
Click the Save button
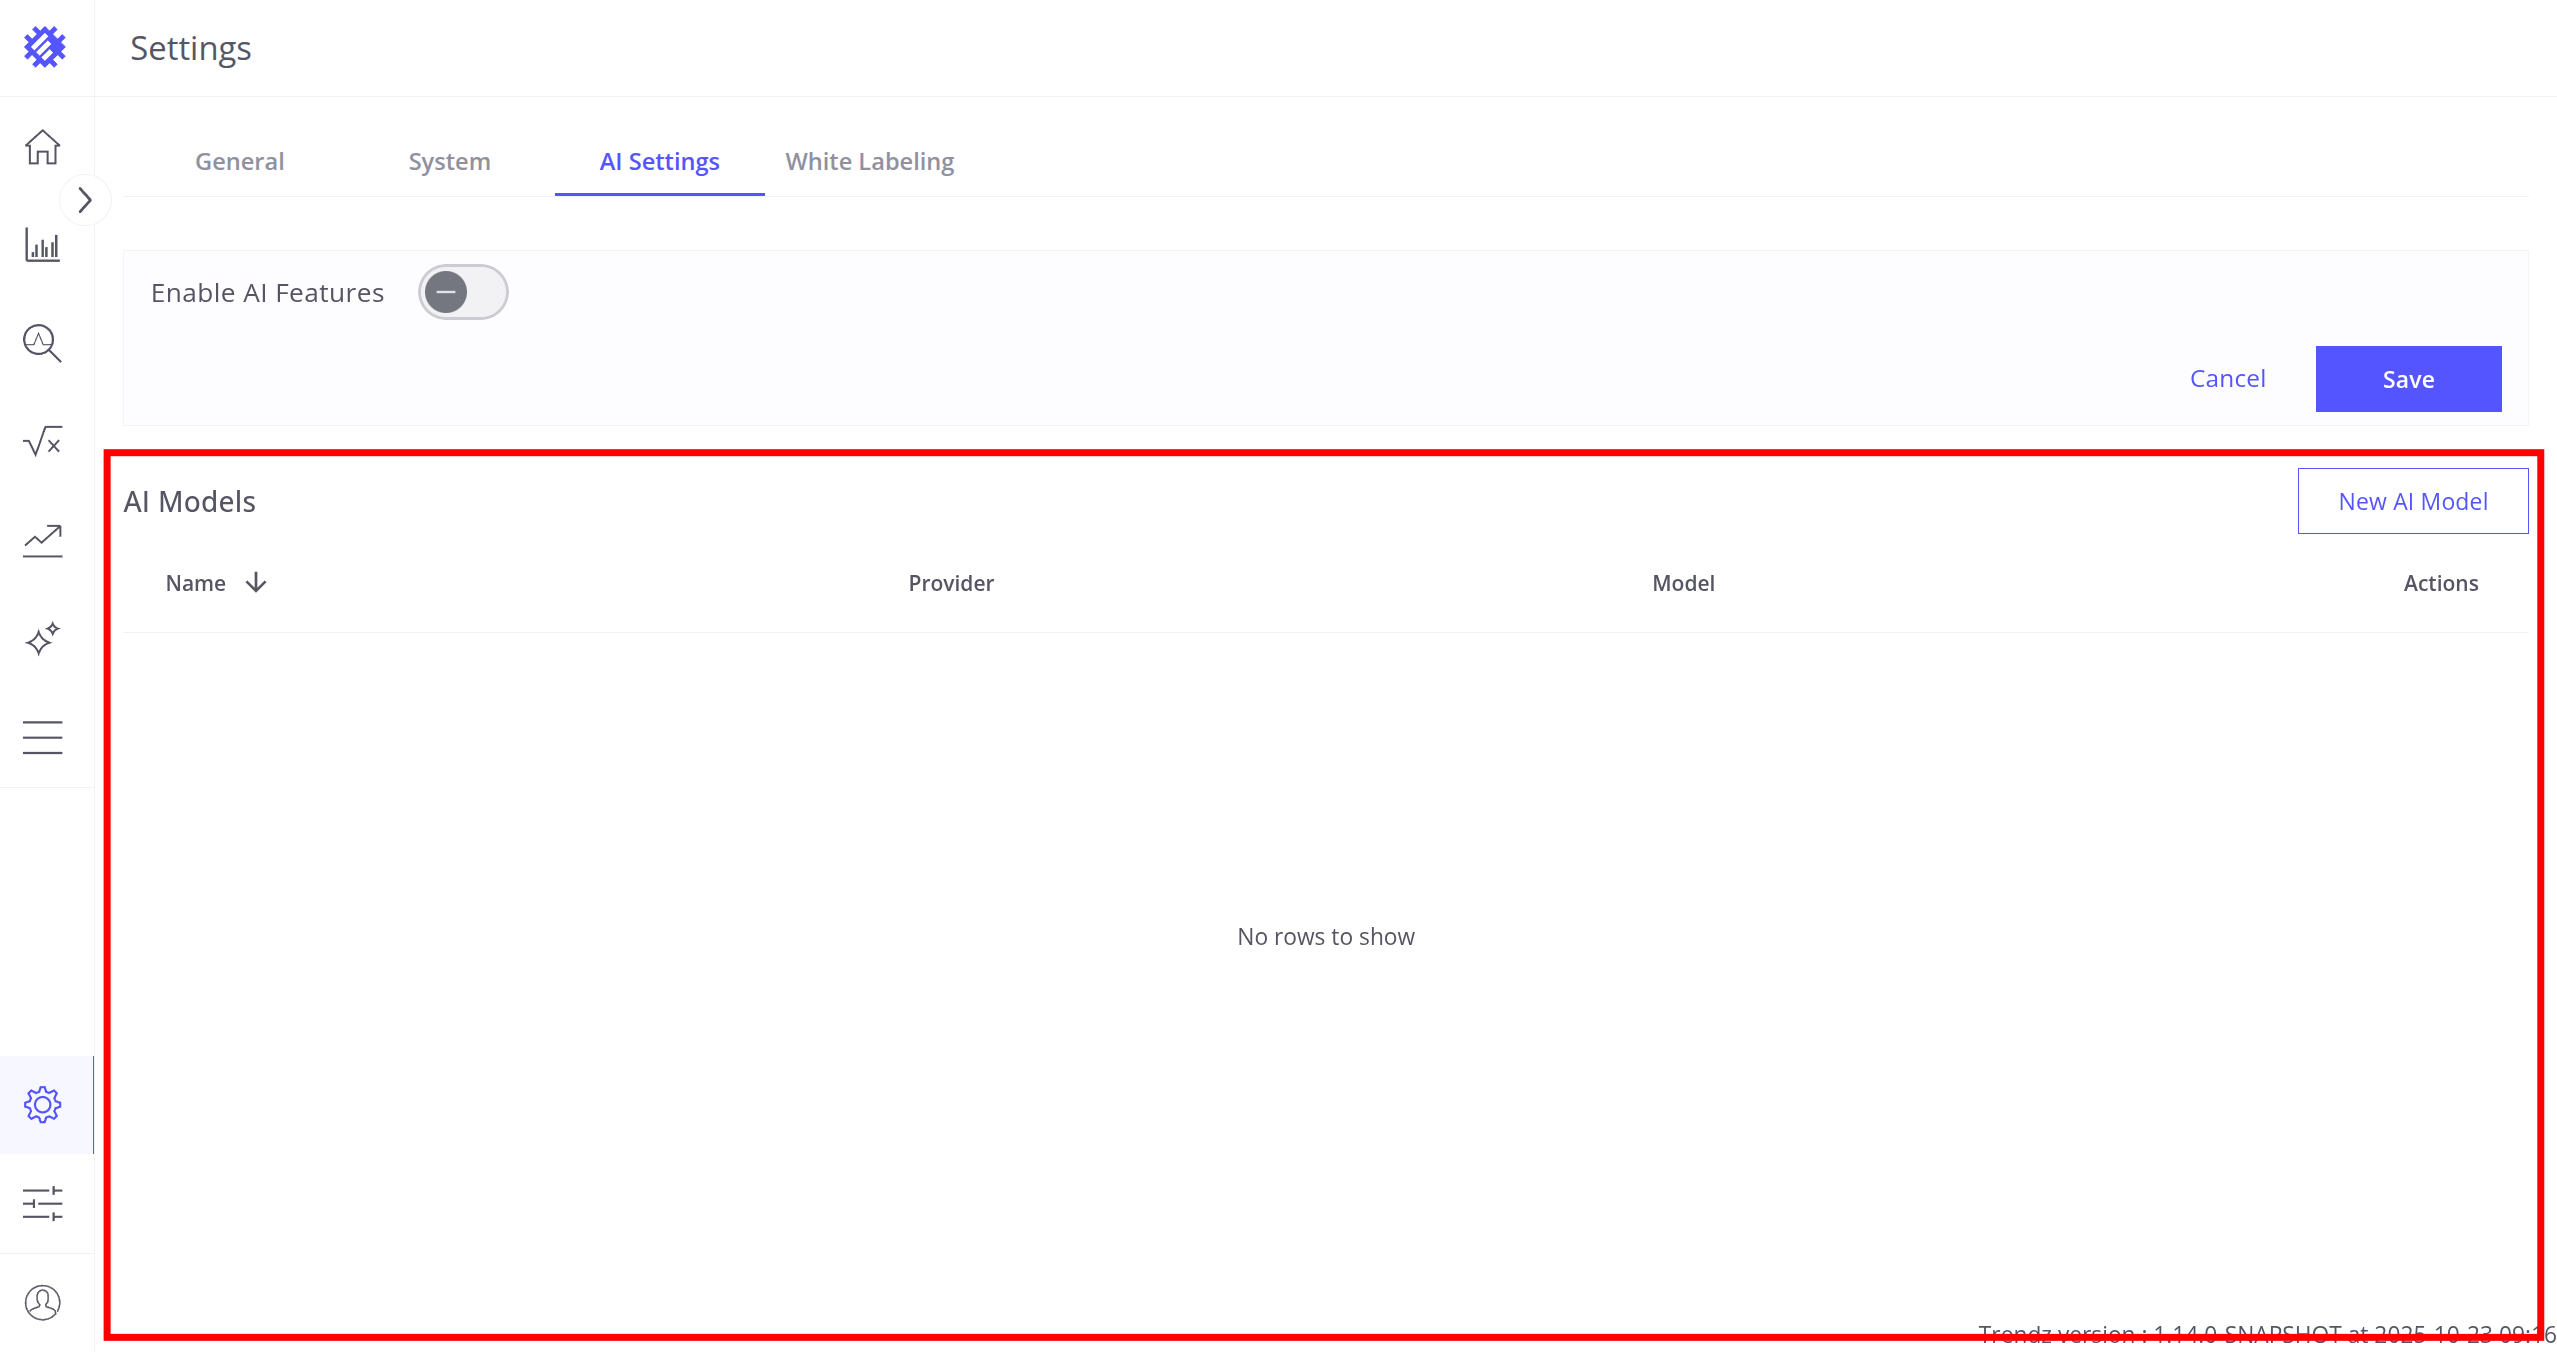tap(2407, 379)
